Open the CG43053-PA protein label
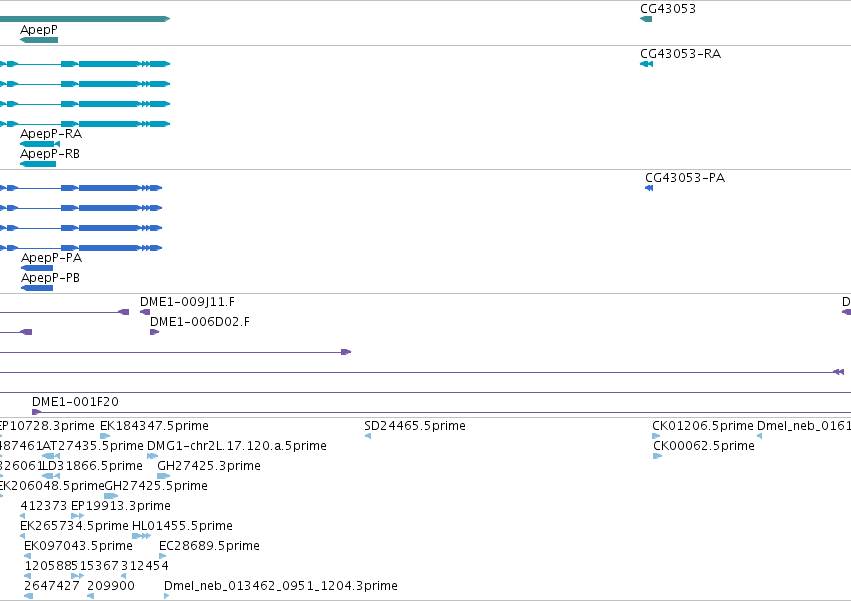 (685, 178)
